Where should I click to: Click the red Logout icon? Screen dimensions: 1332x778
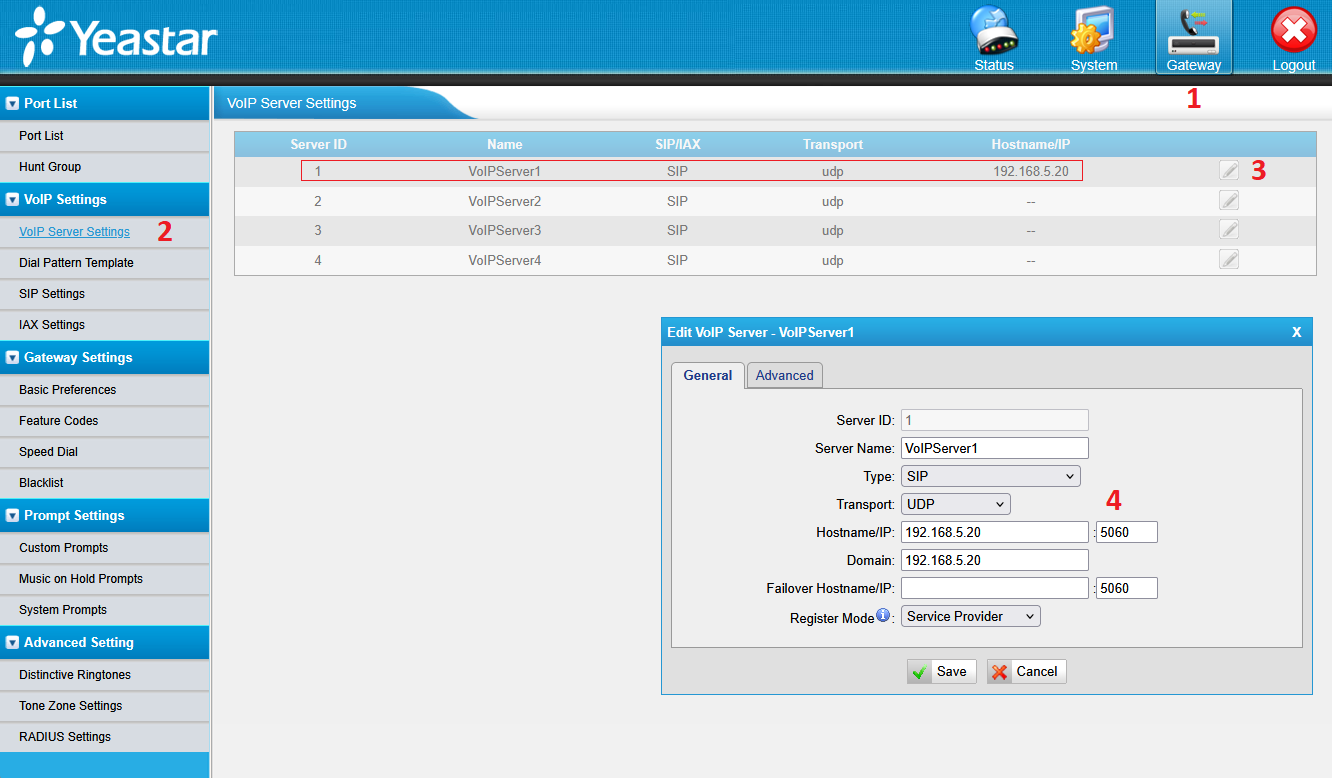[1293, 38]
